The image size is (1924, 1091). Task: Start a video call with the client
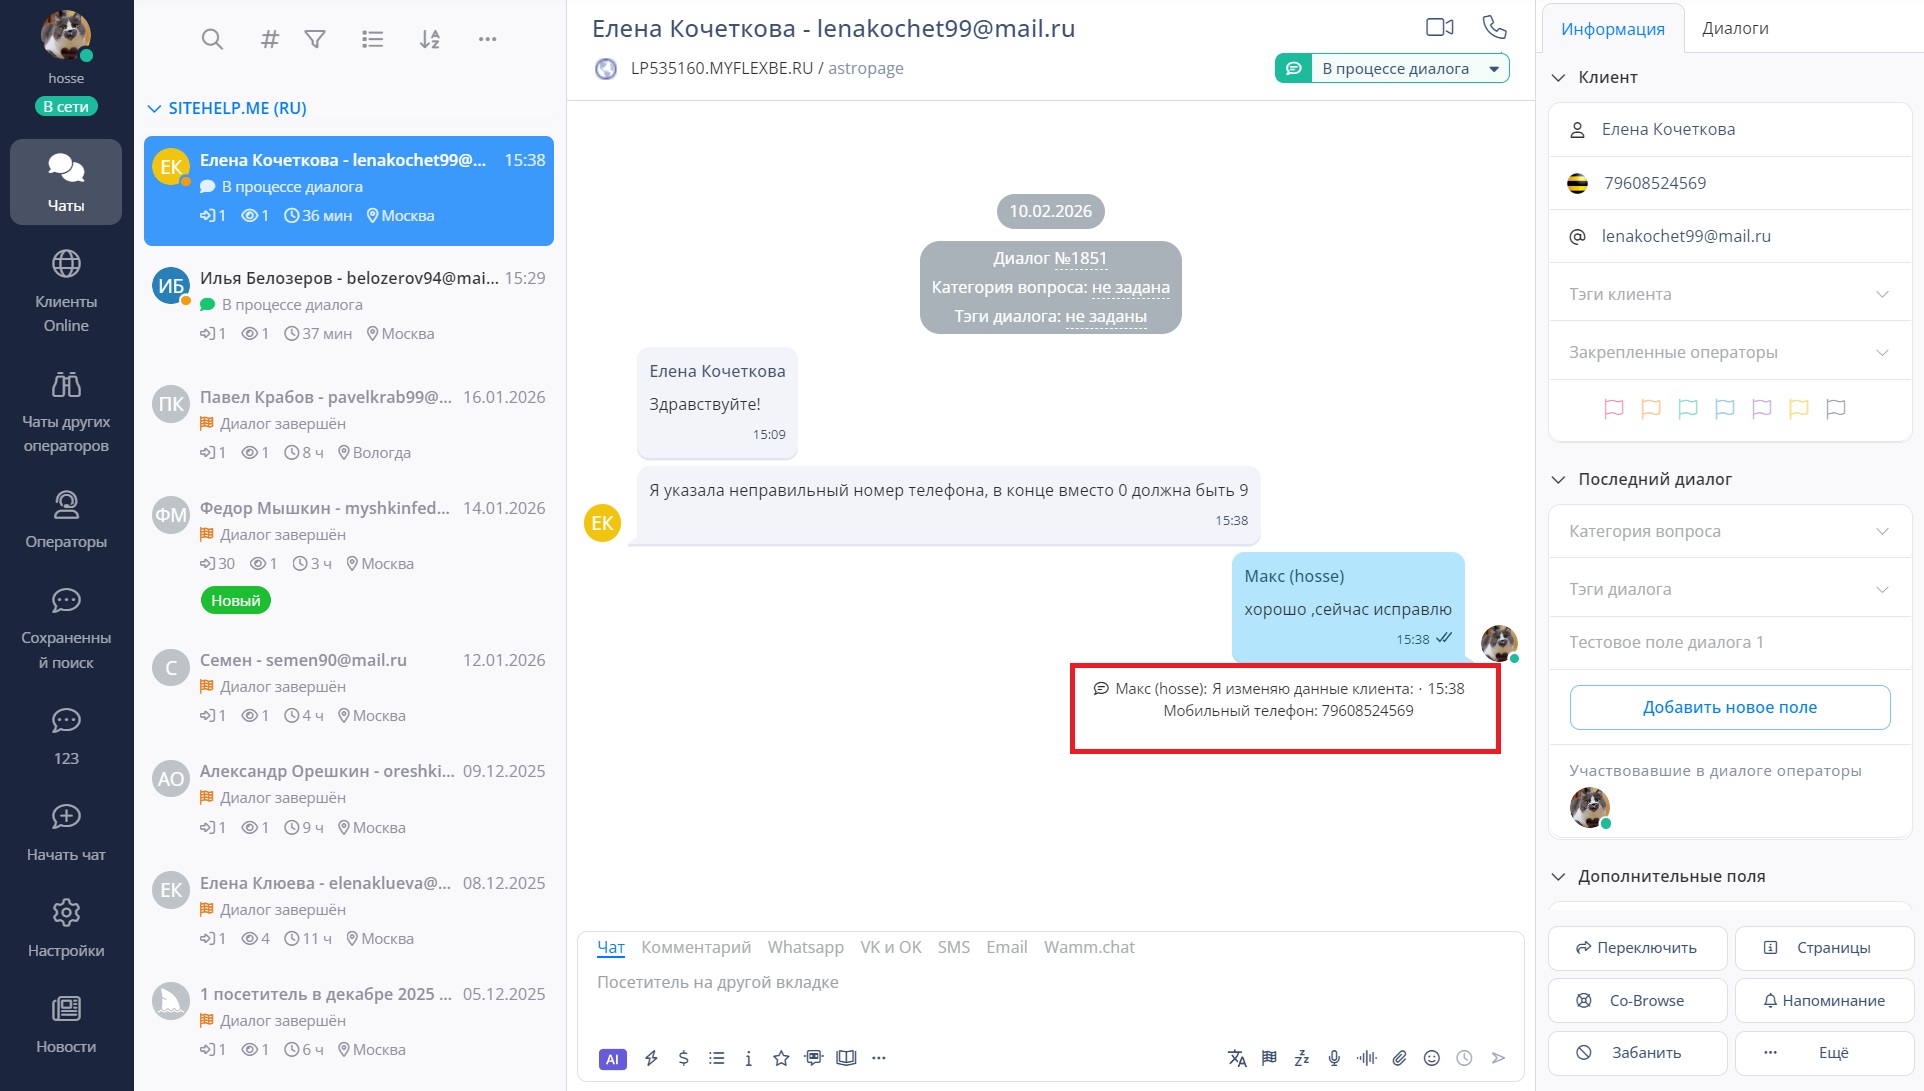pos(1439,27)
